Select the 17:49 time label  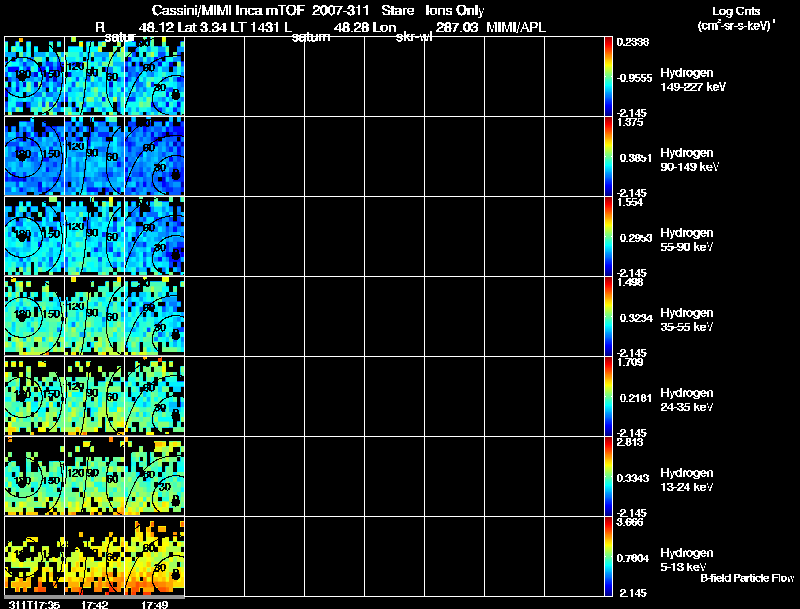coord(154,604)
